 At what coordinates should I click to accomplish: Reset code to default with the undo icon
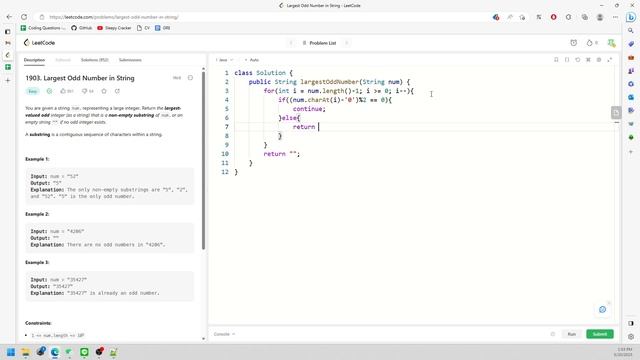(578, 60)
